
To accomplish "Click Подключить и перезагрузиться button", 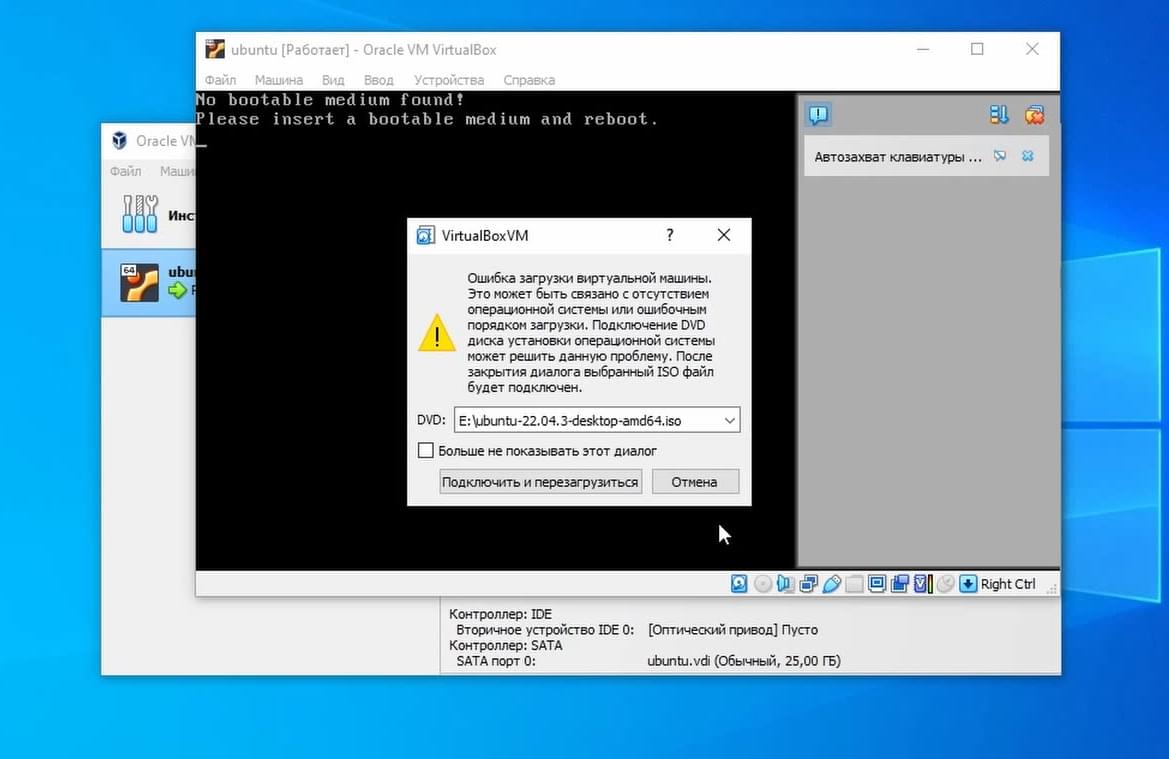I will 541,482.
